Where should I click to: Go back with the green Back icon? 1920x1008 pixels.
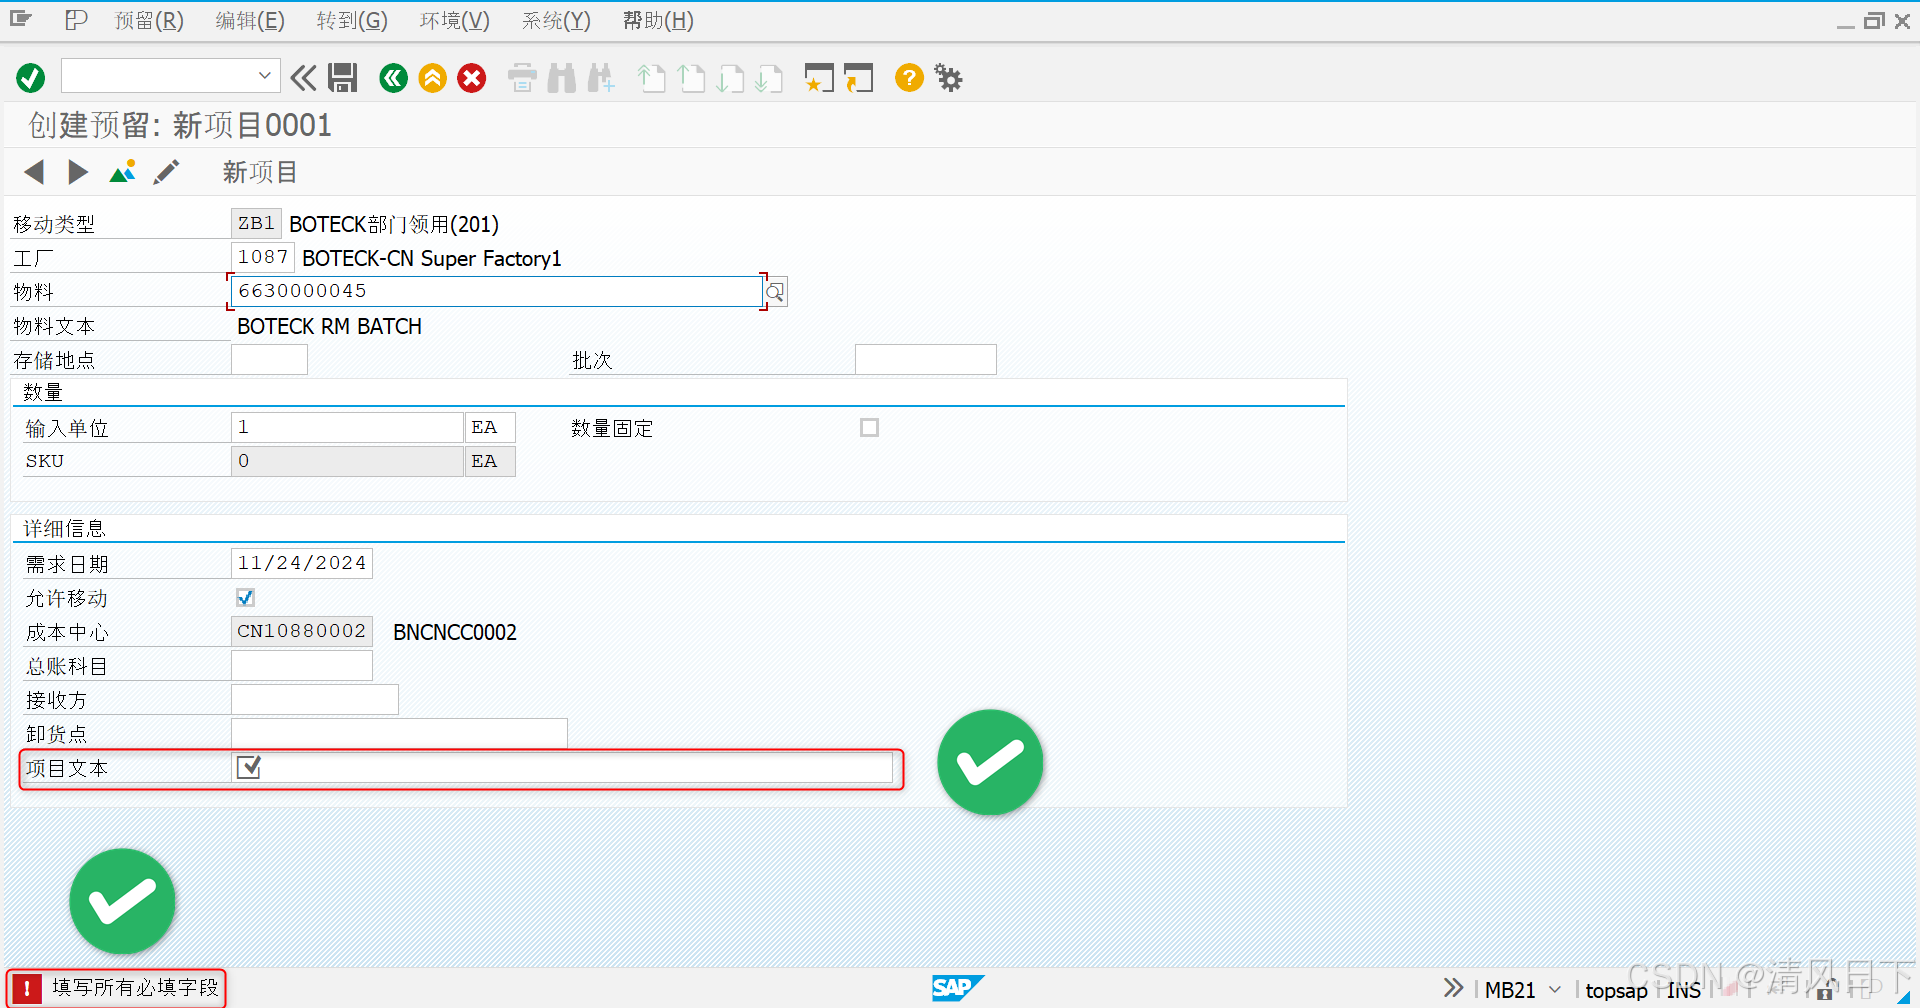(393, 78)
